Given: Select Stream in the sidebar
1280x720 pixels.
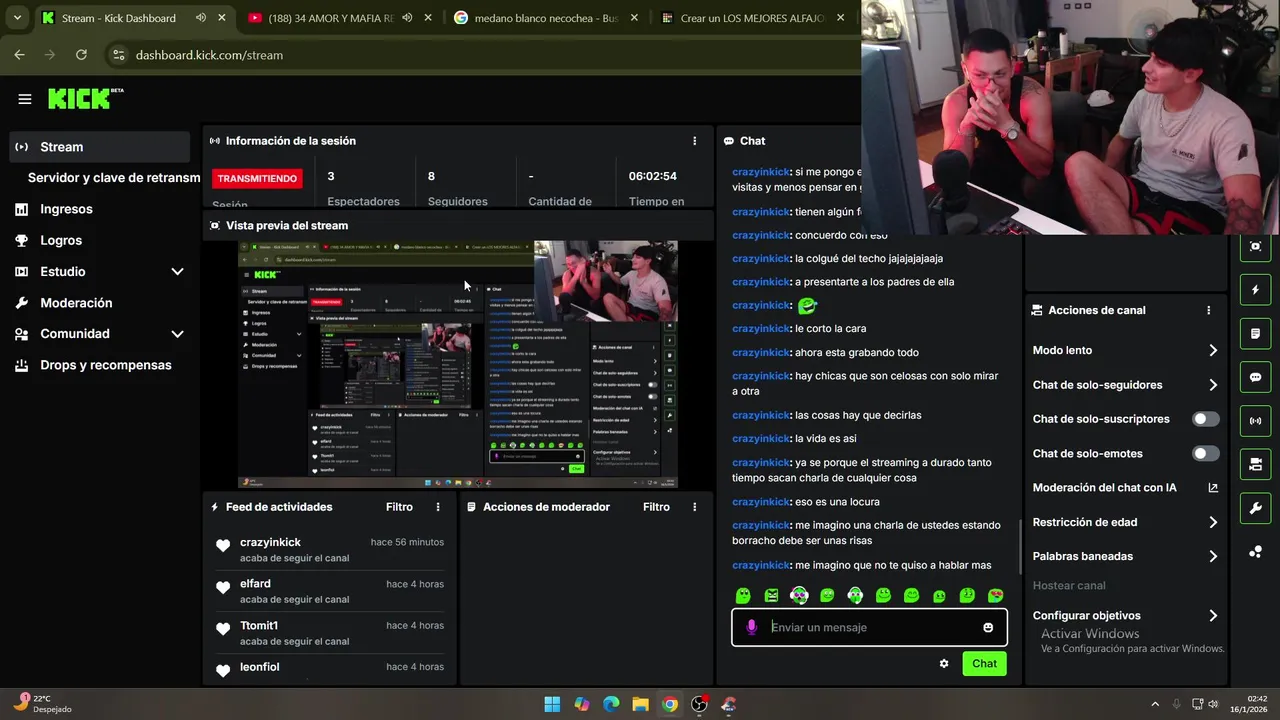Looking at the screenshot, I should pos(99,147).
